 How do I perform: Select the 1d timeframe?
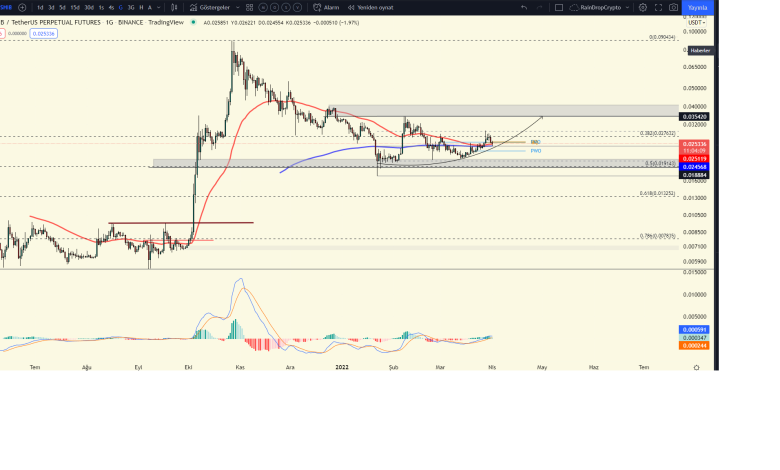click(40, 7)
